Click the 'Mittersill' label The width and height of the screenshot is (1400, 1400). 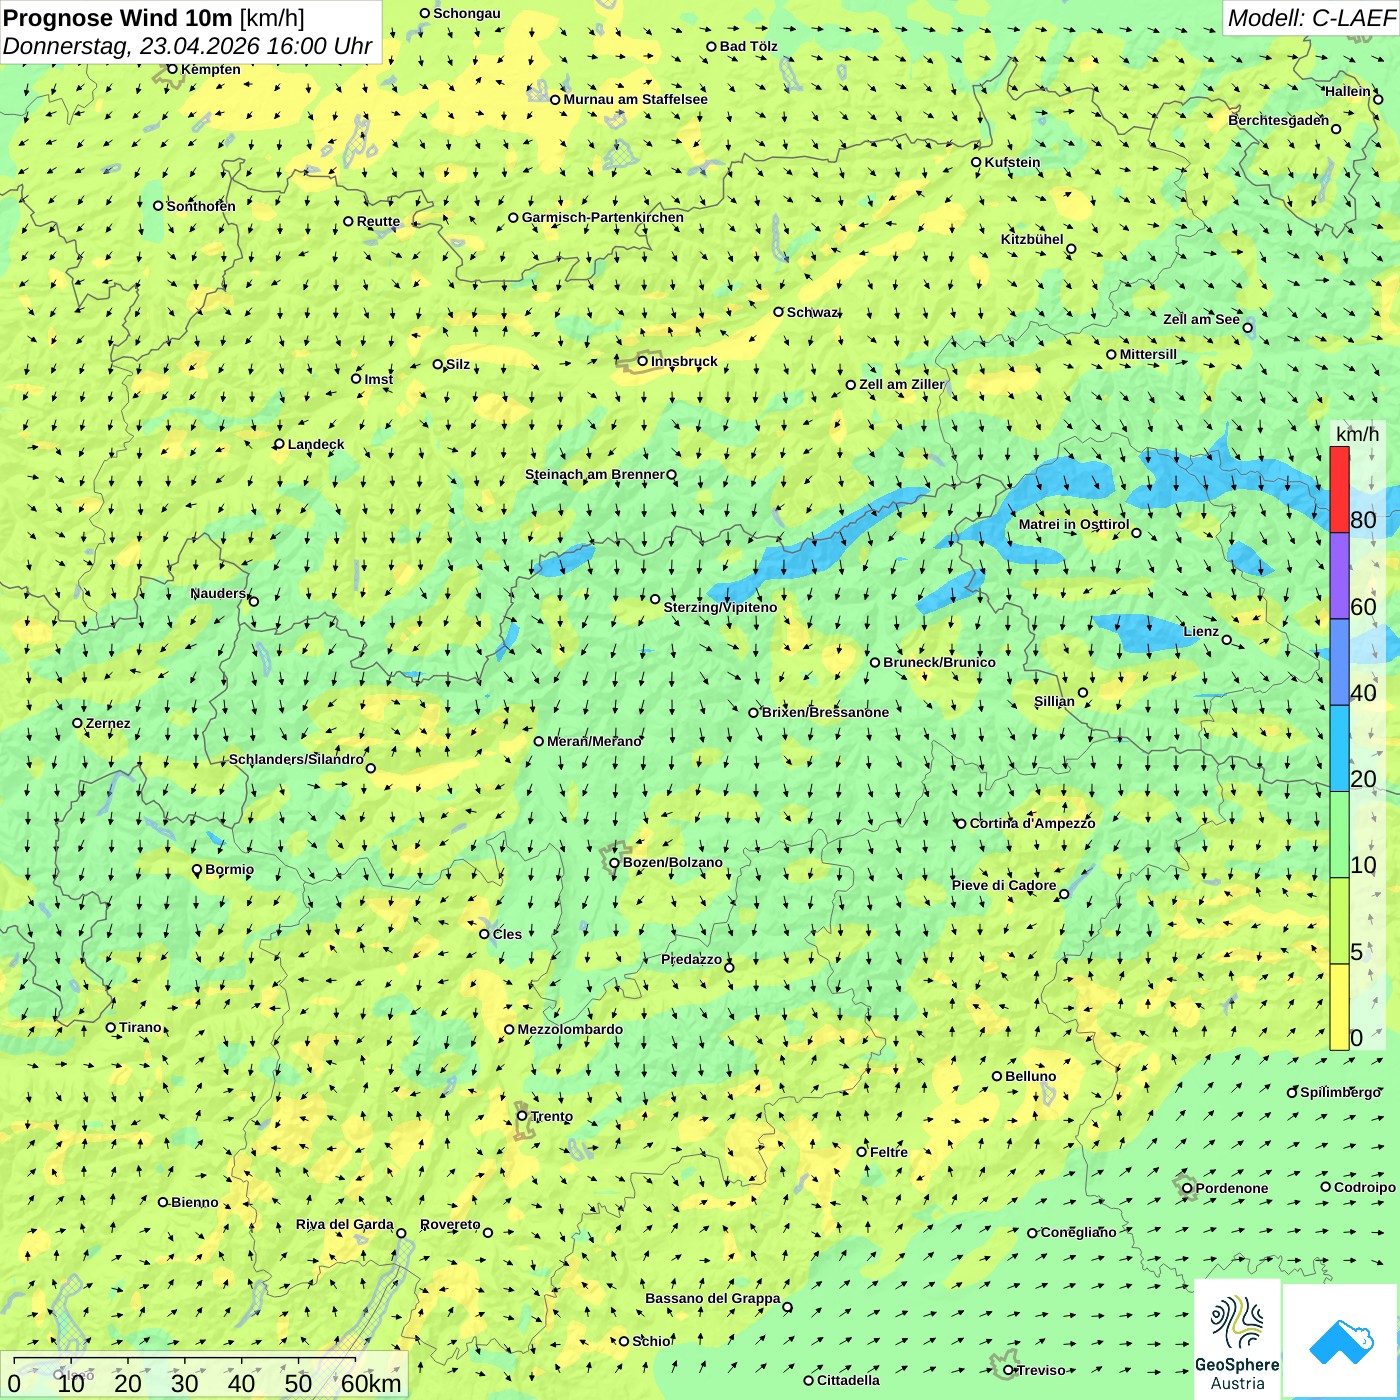tap(1148, 354)
